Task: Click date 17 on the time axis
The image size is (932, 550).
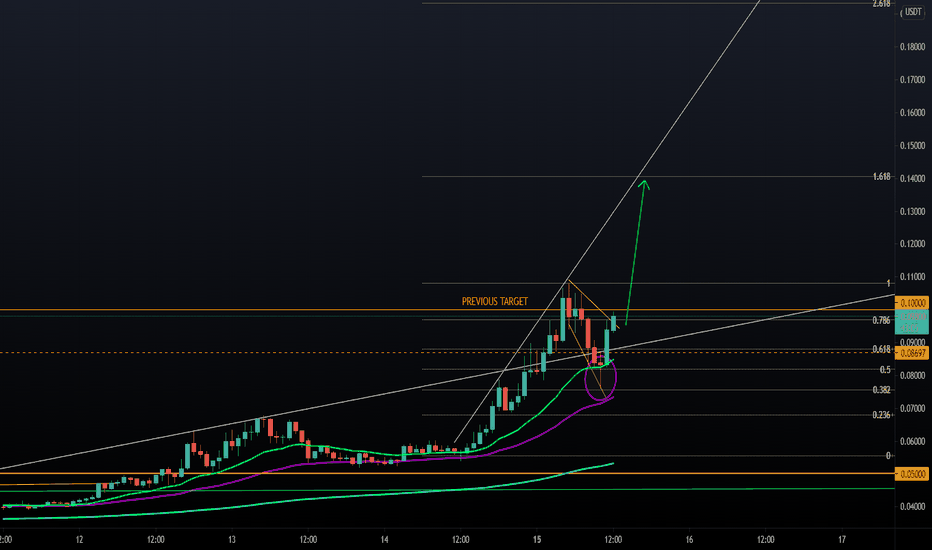Action: coord(842,540)
